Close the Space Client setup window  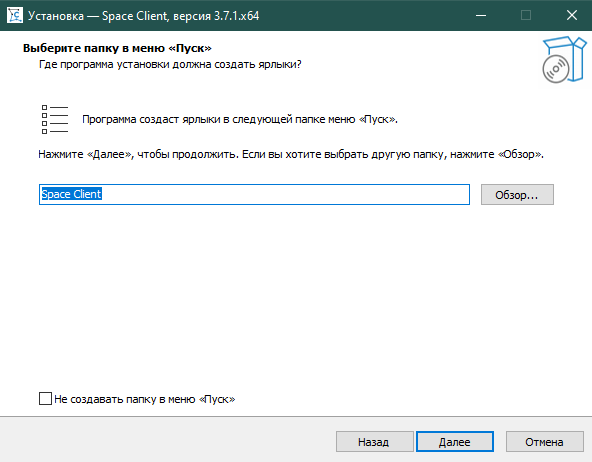click(x=572, y=15)
